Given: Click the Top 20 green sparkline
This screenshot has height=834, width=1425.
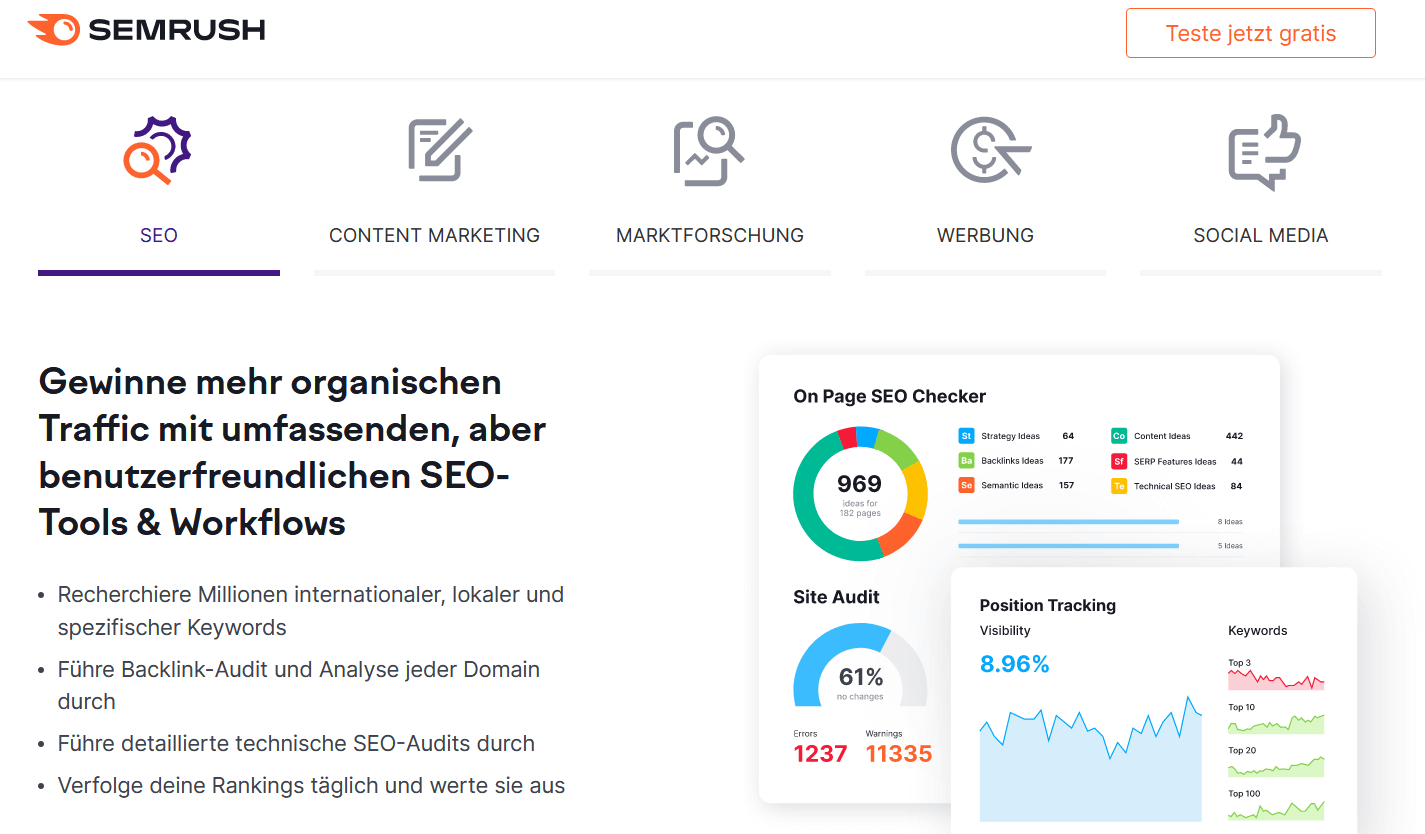Looking at the screenshot, I should (1276, 766).
